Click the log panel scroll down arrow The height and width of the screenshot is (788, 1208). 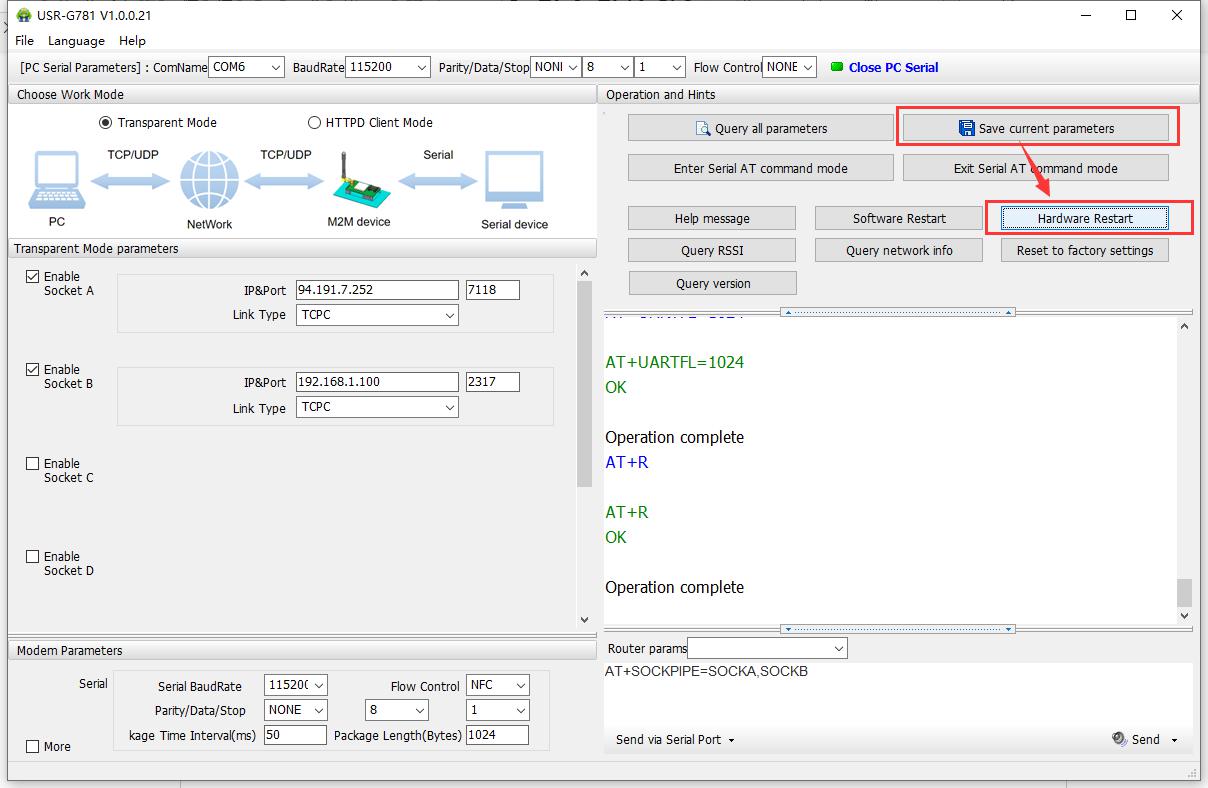pyautogui.click(x=1184, y=616)
